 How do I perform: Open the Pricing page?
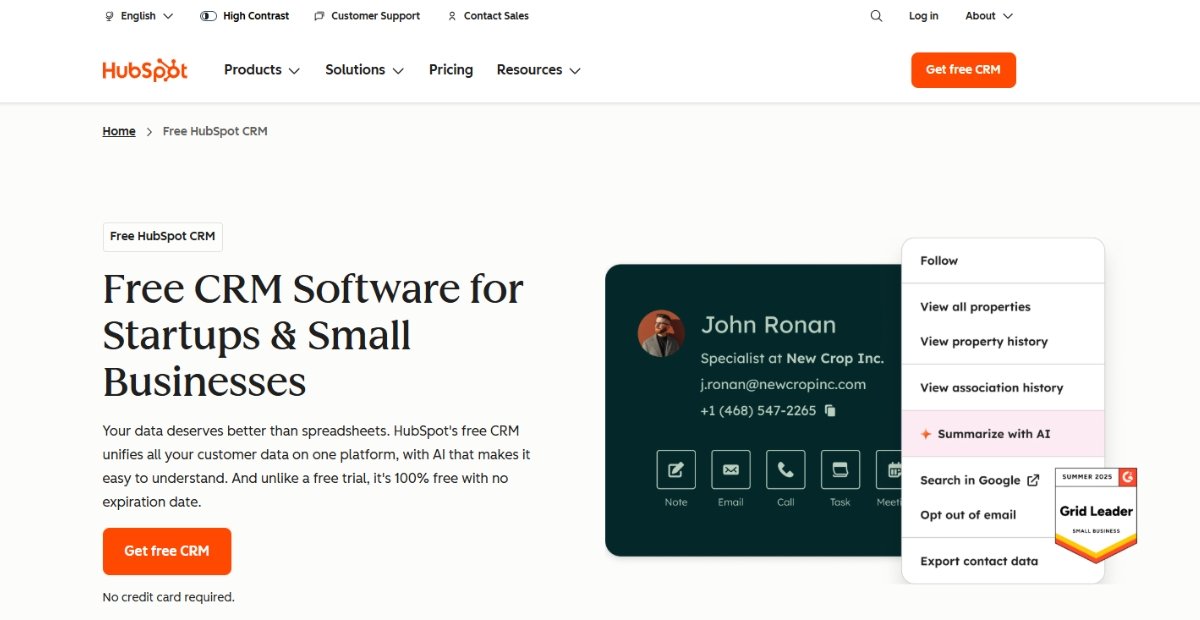click(451, 70)
